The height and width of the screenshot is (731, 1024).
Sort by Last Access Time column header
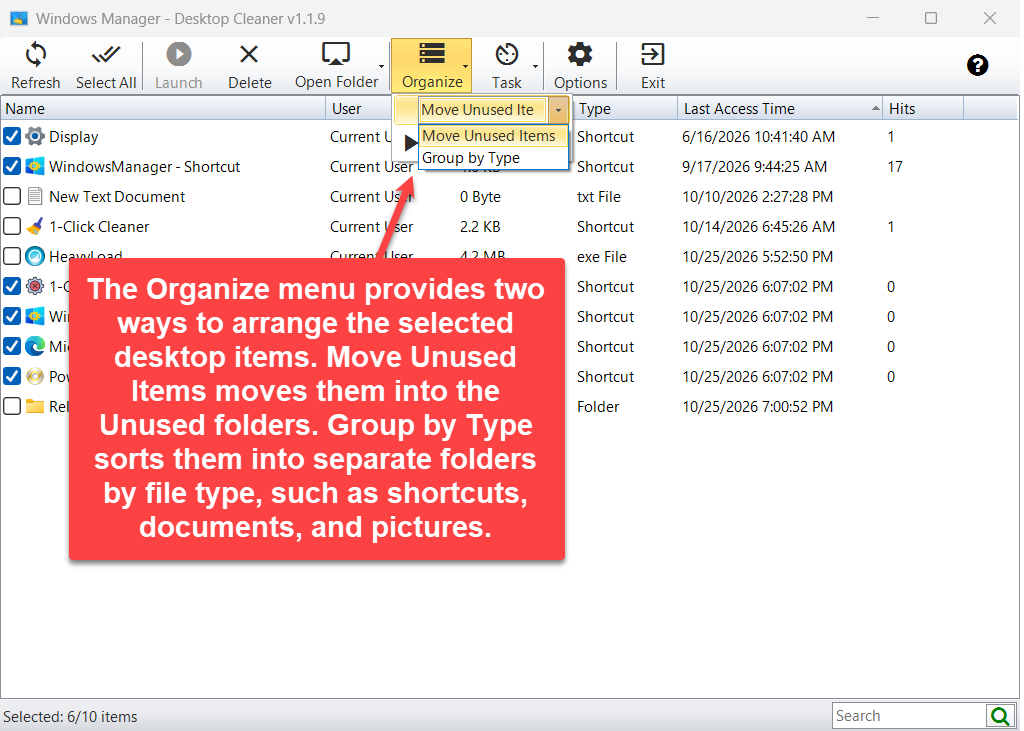[780, 108]
